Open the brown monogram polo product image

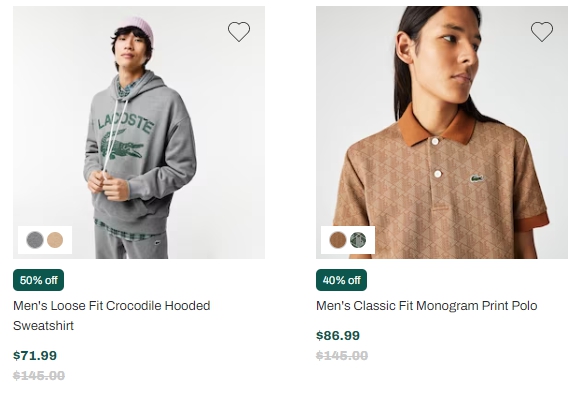pyautogui.click(x=442, y=132)
